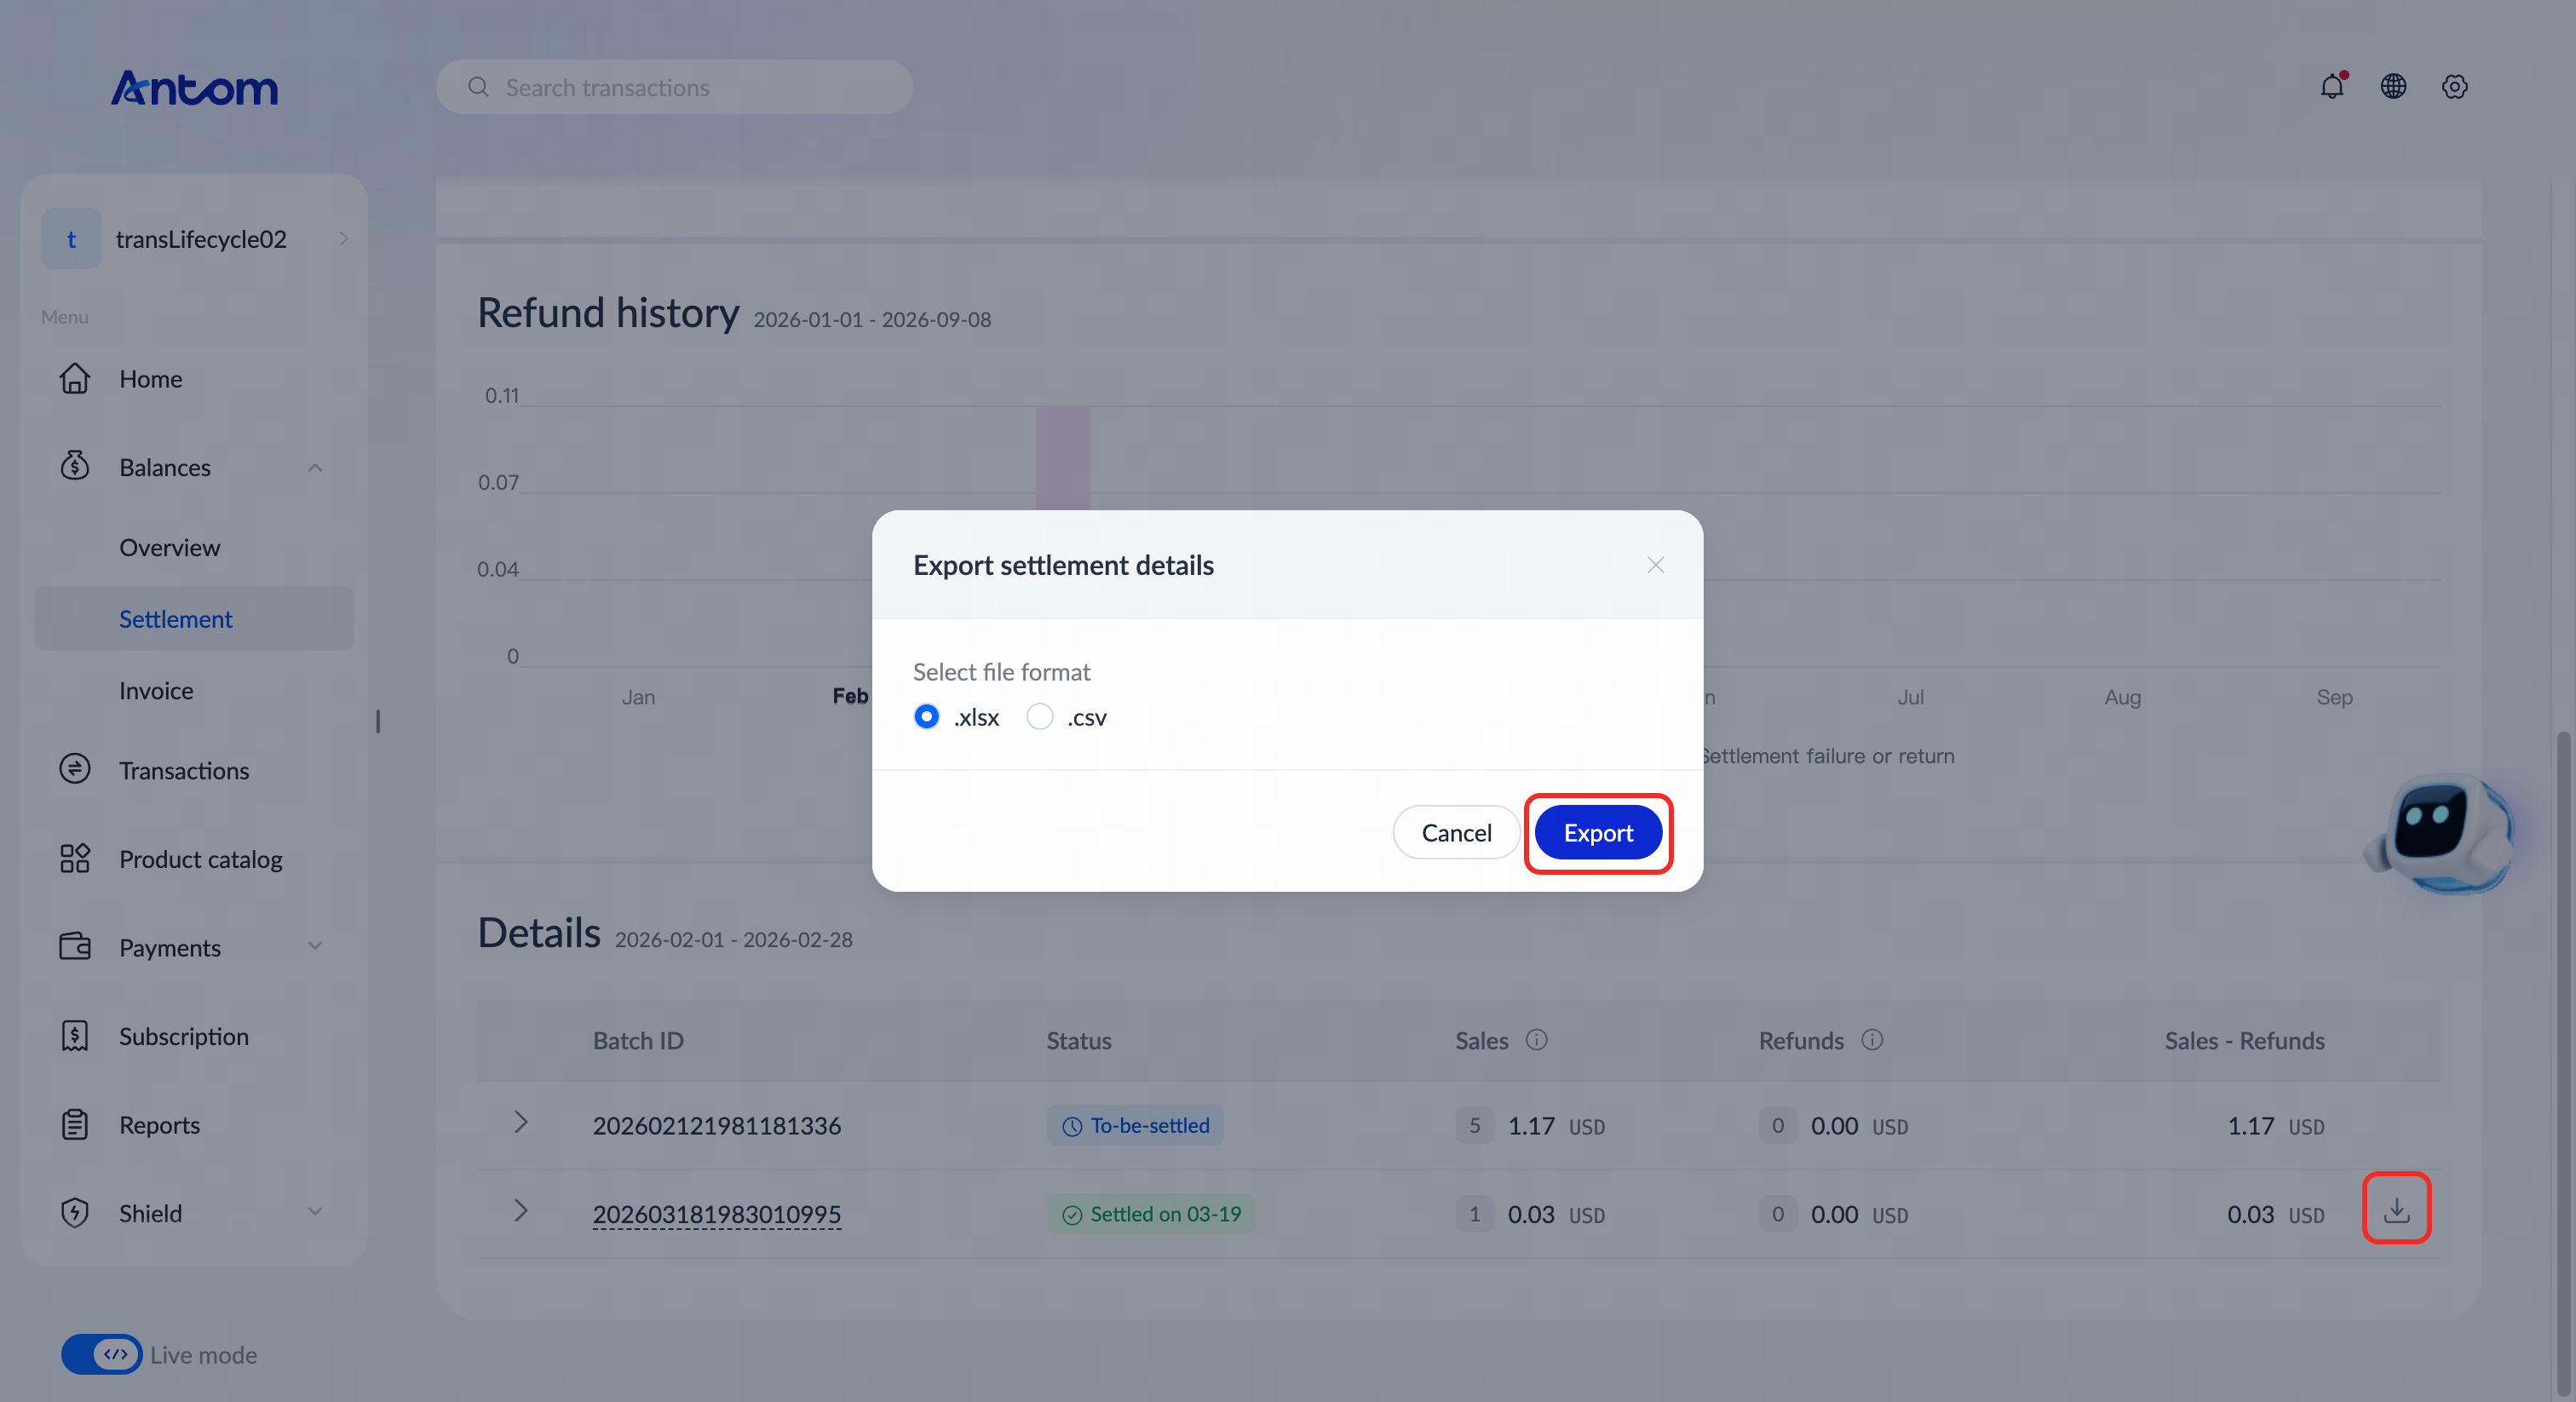Focus the Search transactions field
2576x1402 pixels.
tap(674, 87)
